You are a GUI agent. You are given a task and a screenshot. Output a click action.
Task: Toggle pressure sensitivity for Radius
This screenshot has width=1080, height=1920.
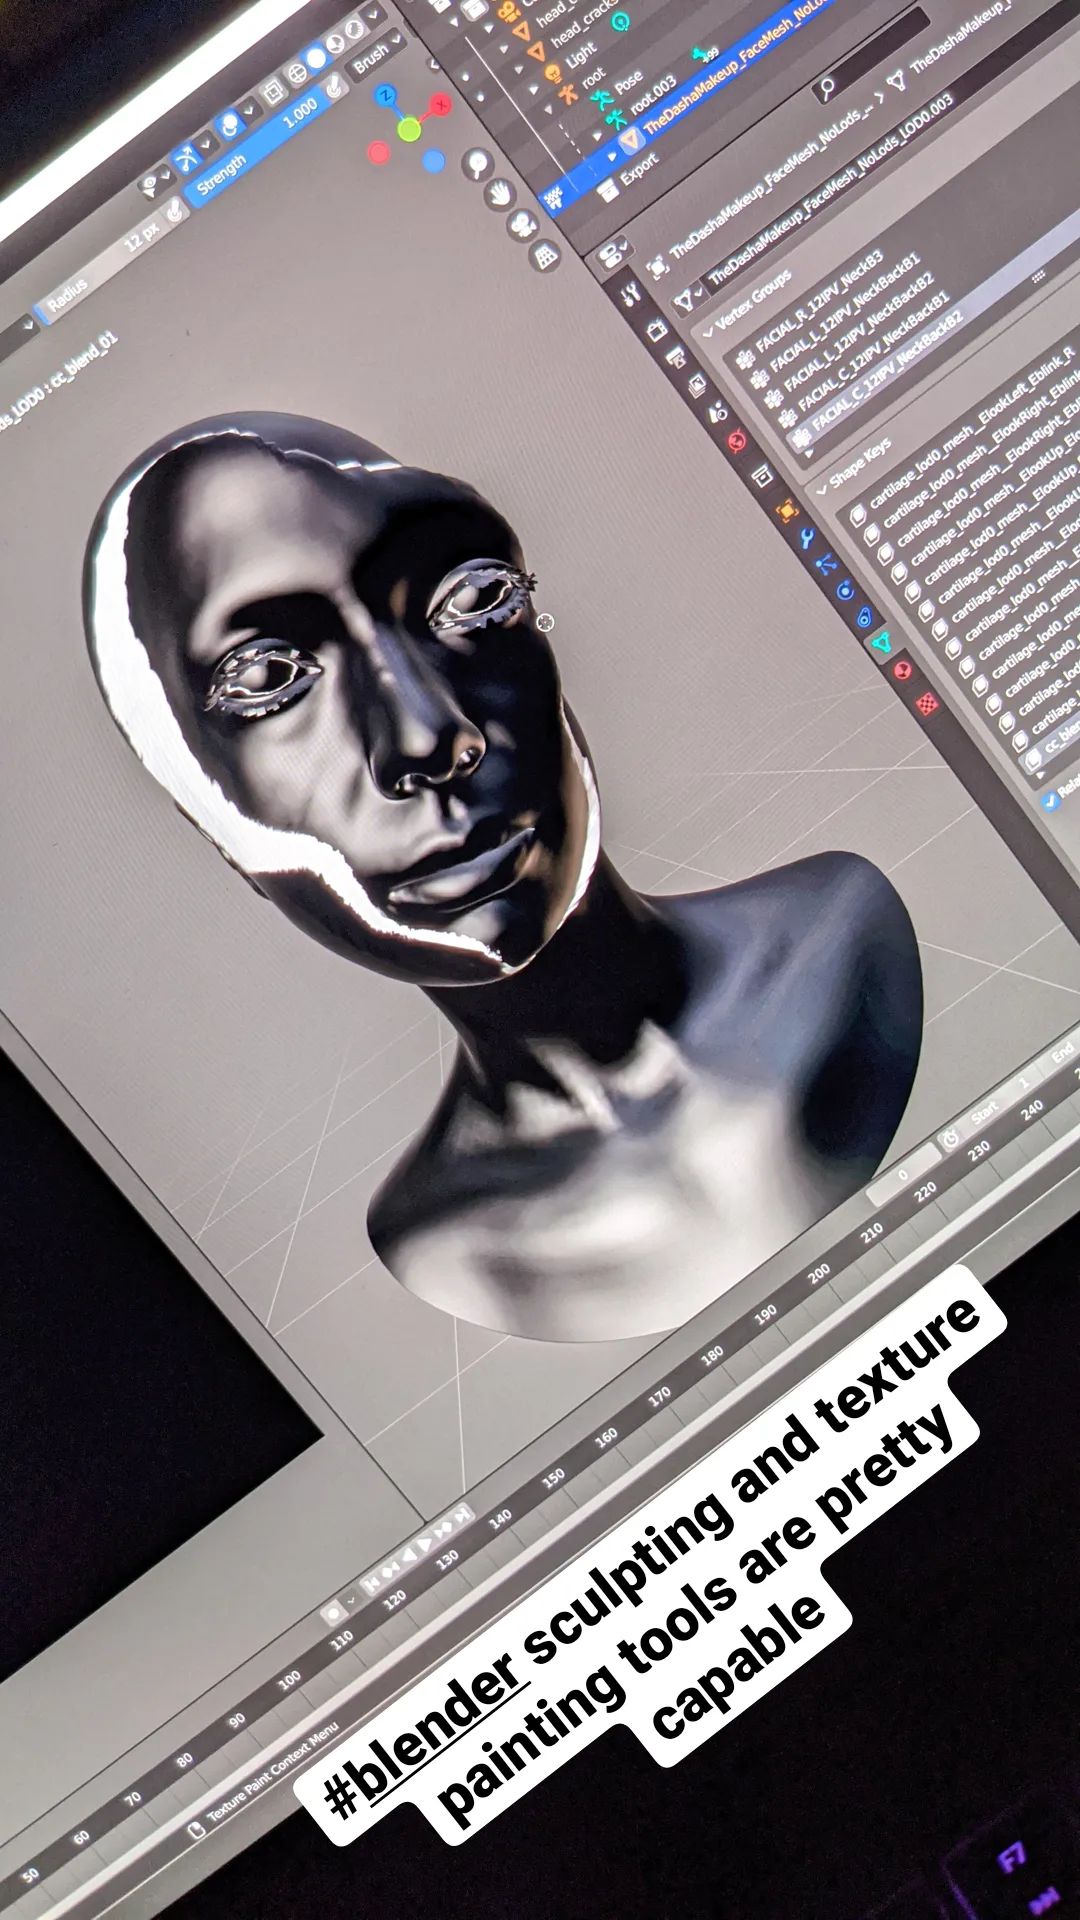176,211
